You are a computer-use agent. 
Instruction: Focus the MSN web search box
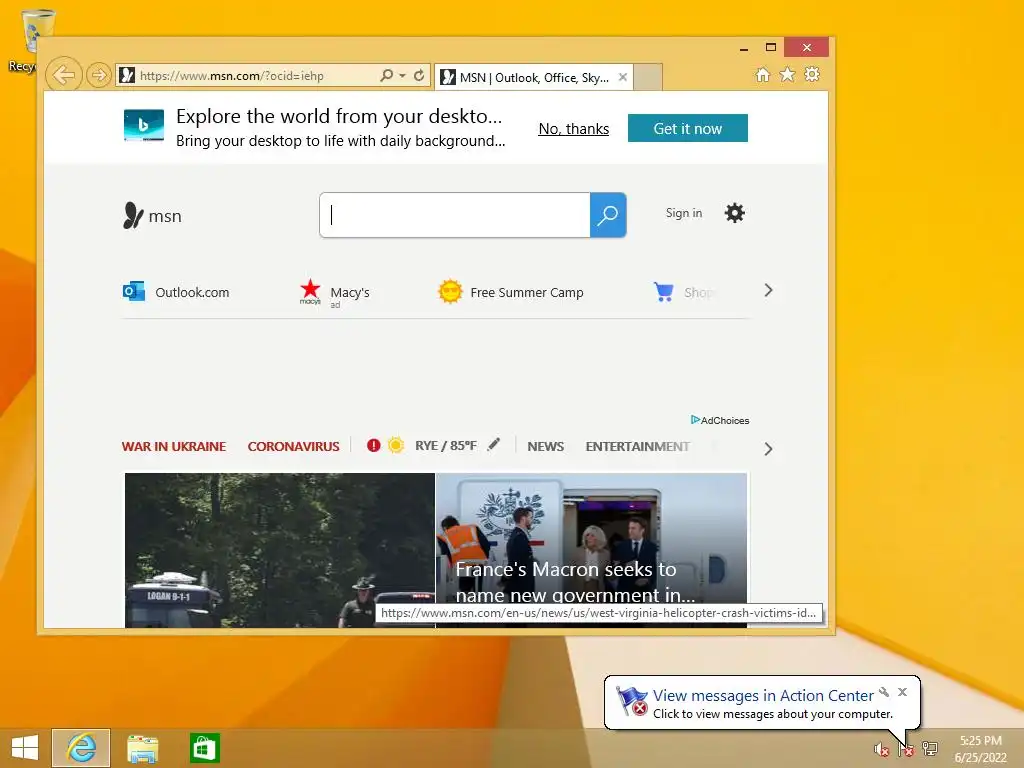click(455, 215)
